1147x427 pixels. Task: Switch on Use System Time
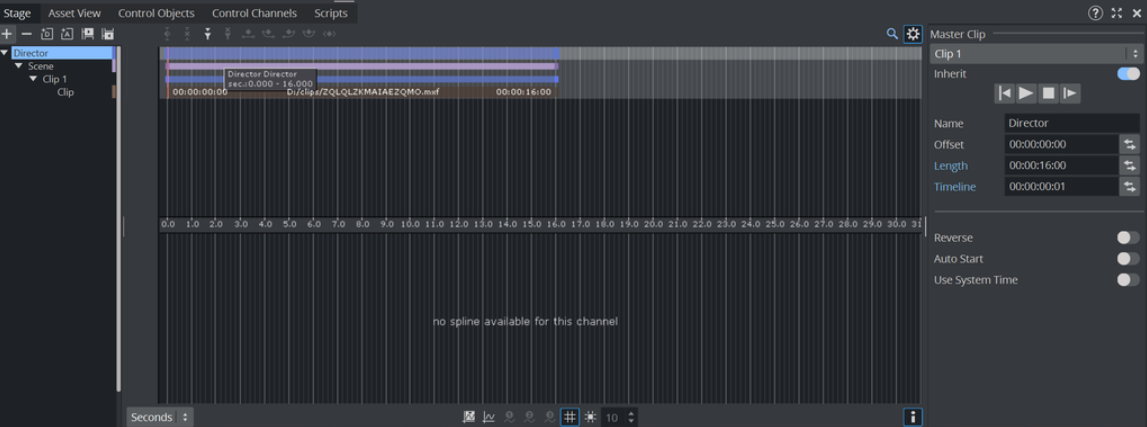(x=1127, y=280)
